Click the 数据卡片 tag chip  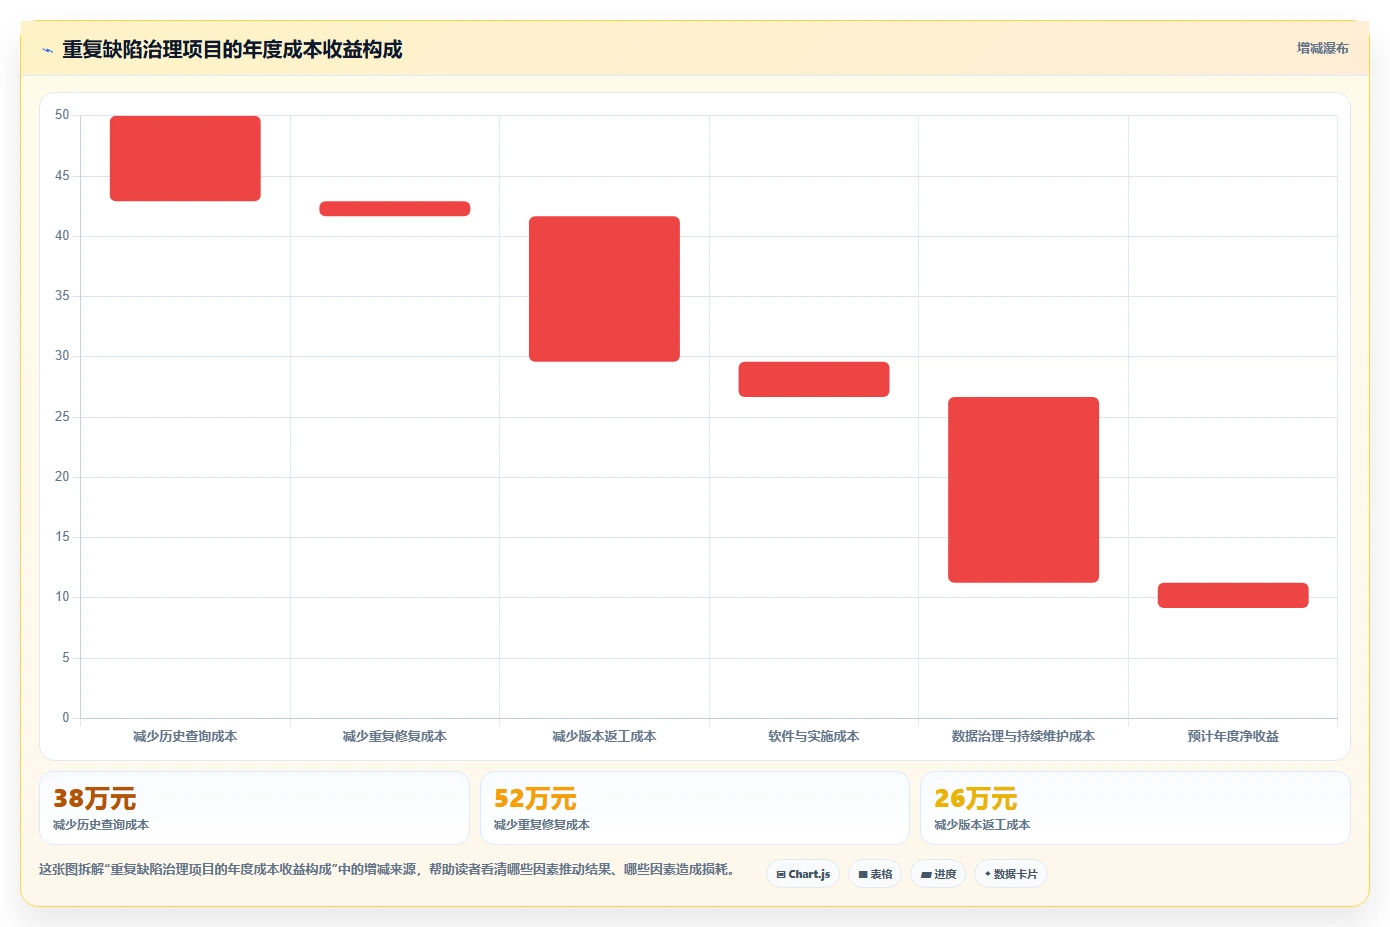(x=1011, y=874)
